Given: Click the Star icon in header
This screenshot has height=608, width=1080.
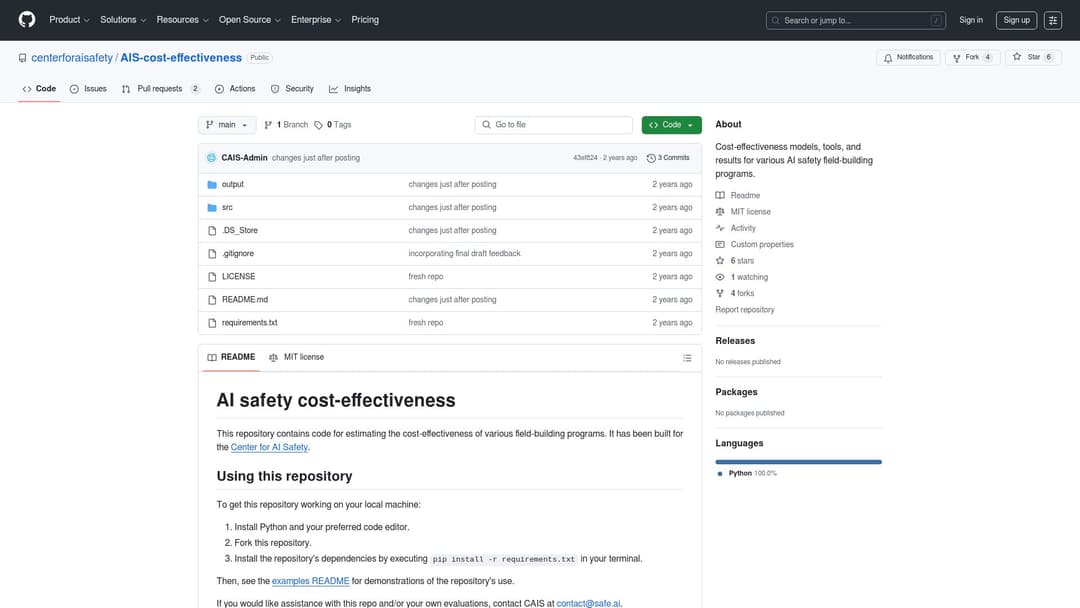Looking at the screenshot, I should click(x=1017, y=57).
